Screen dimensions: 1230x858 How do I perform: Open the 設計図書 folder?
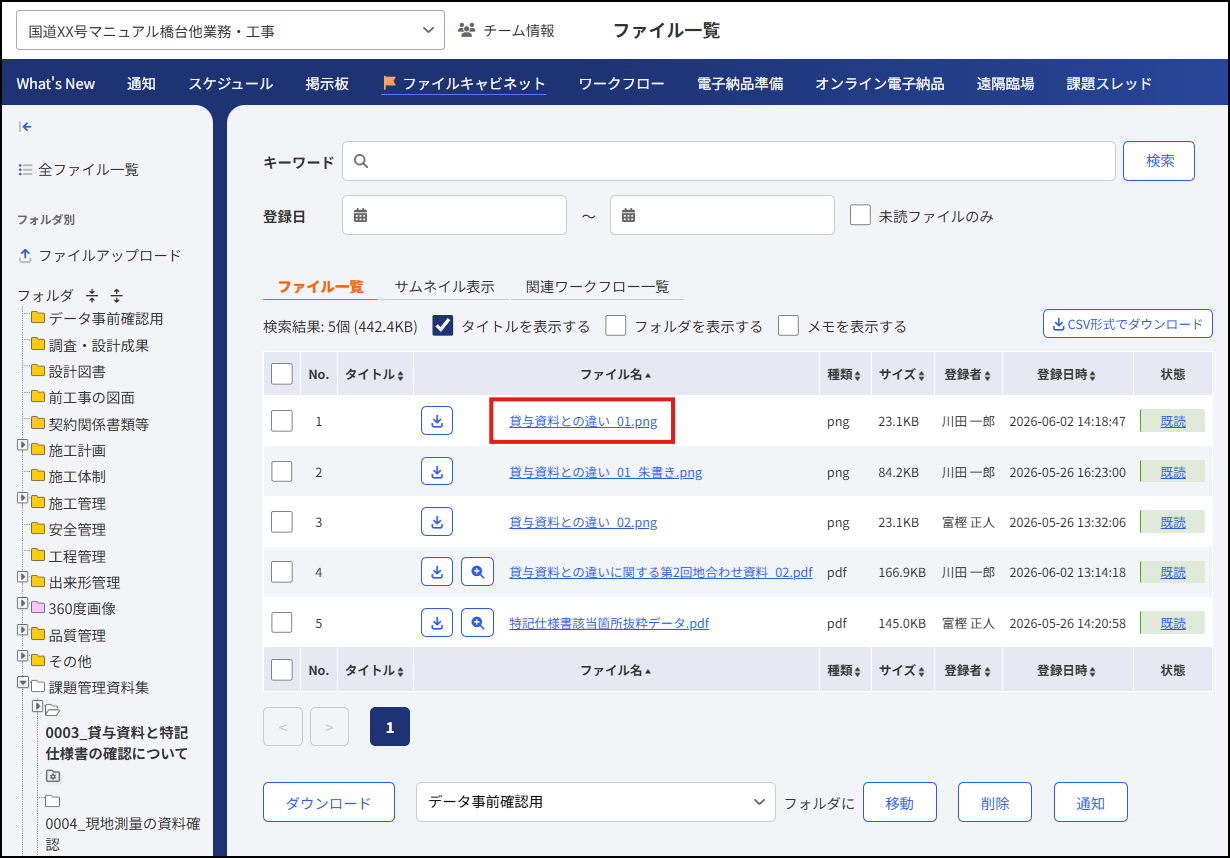click(68, 371)
